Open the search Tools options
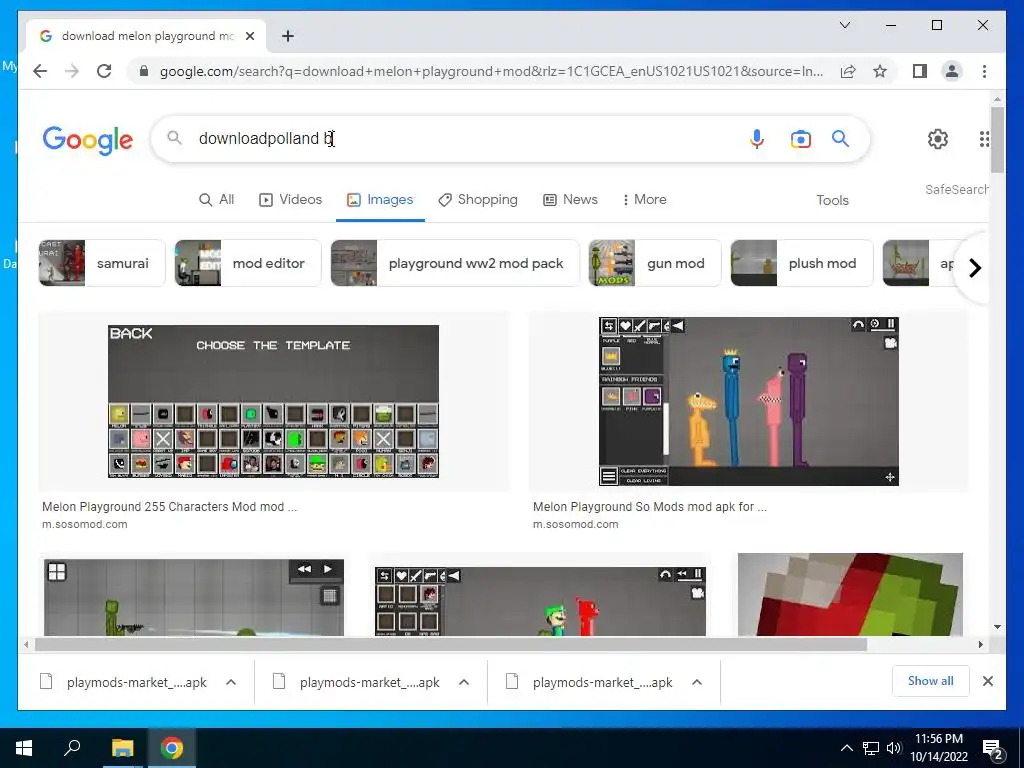Viewport: 1024px width, 768px height. tap(832, 200)
